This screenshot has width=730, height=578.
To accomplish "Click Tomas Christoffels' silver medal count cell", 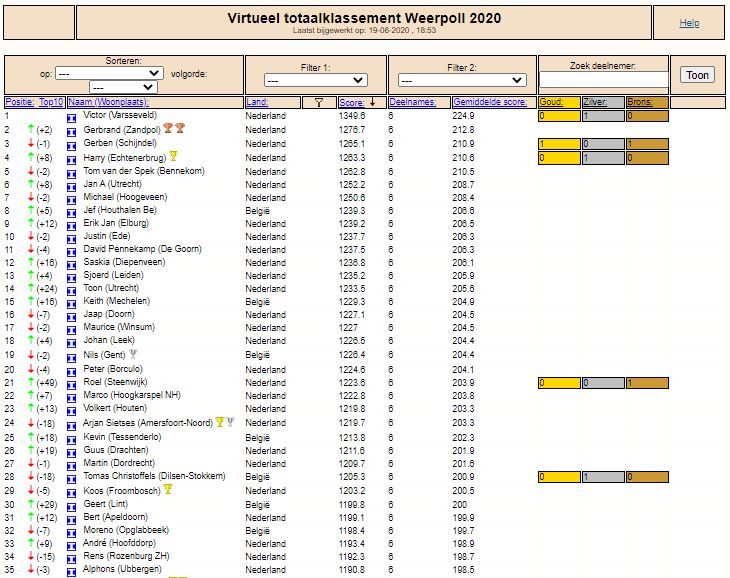I will [603, 477].
